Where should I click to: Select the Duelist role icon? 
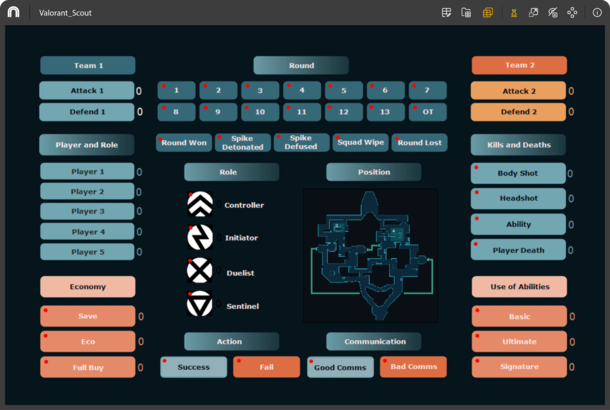pyautogui.click(x=200, y=270)
